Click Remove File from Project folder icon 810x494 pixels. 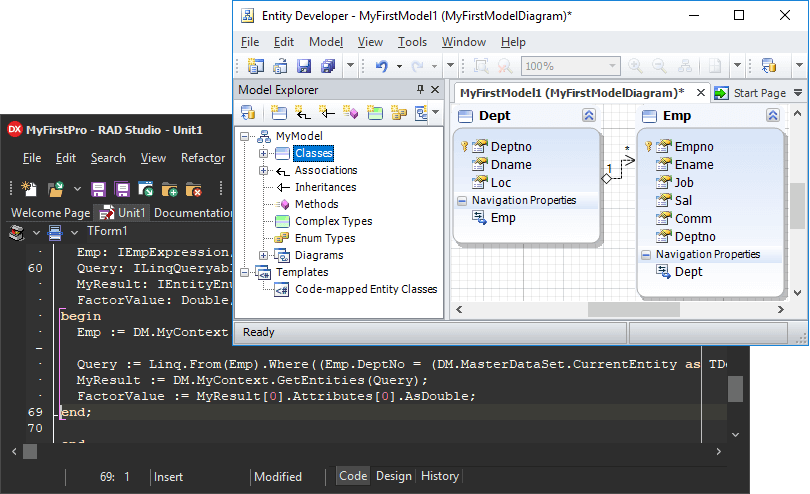193,188
